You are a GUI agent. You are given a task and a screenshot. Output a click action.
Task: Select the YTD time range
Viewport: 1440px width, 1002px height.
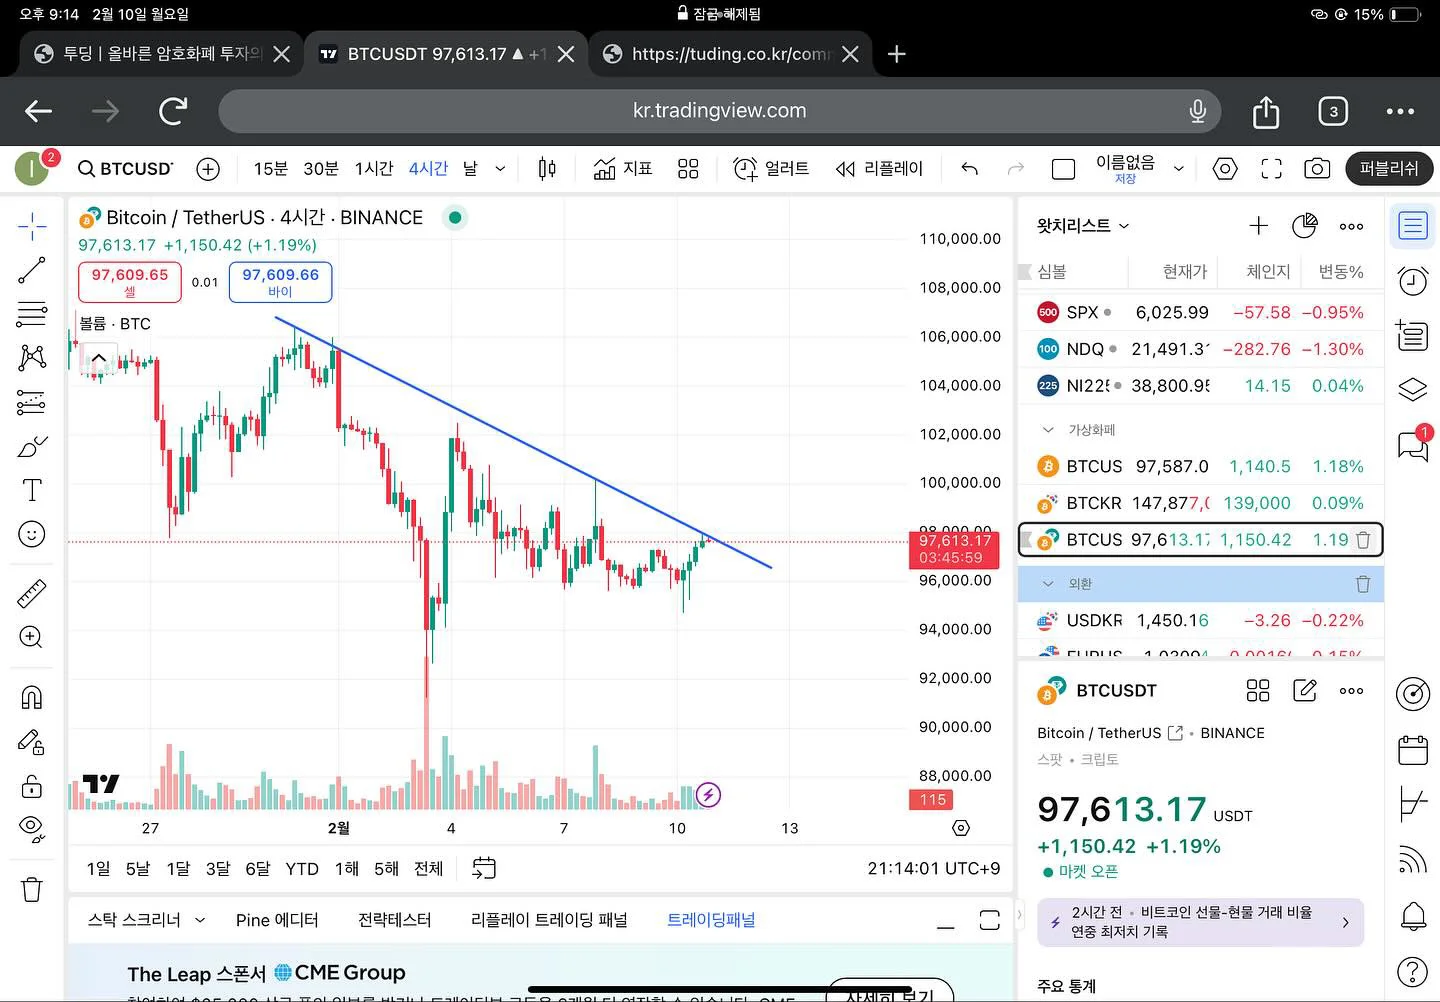[302, 869]
